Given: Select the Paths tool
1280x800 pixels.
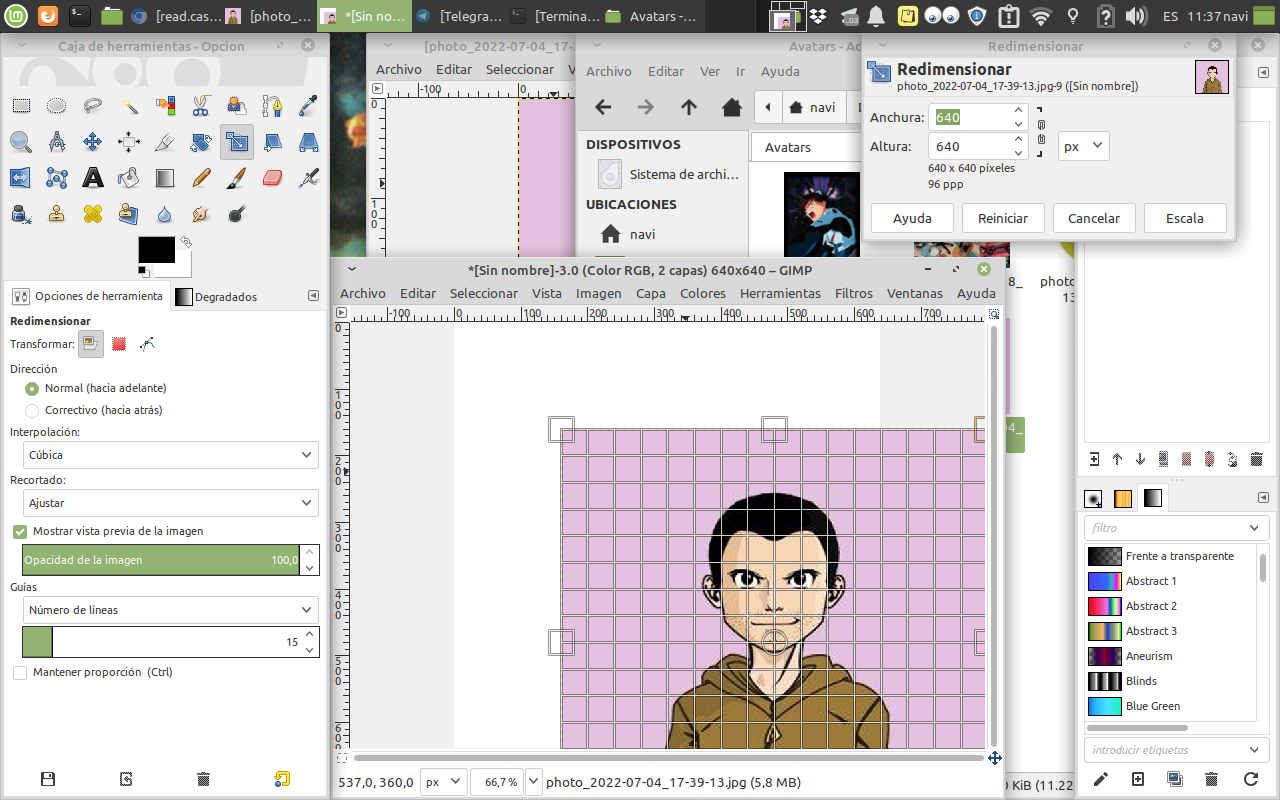Looking at the screenshot, I should coord(273,106).
